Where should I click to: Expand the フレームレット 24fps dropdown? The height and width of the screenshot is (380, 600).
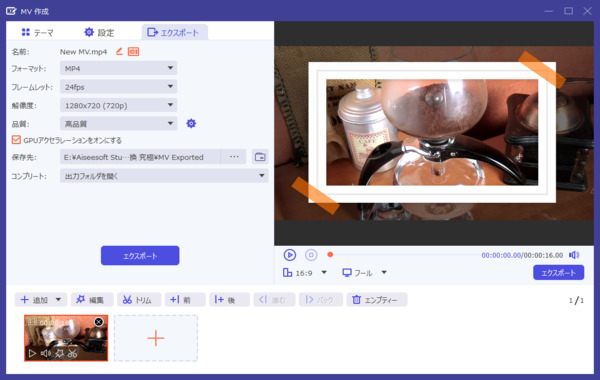(118, 87)
